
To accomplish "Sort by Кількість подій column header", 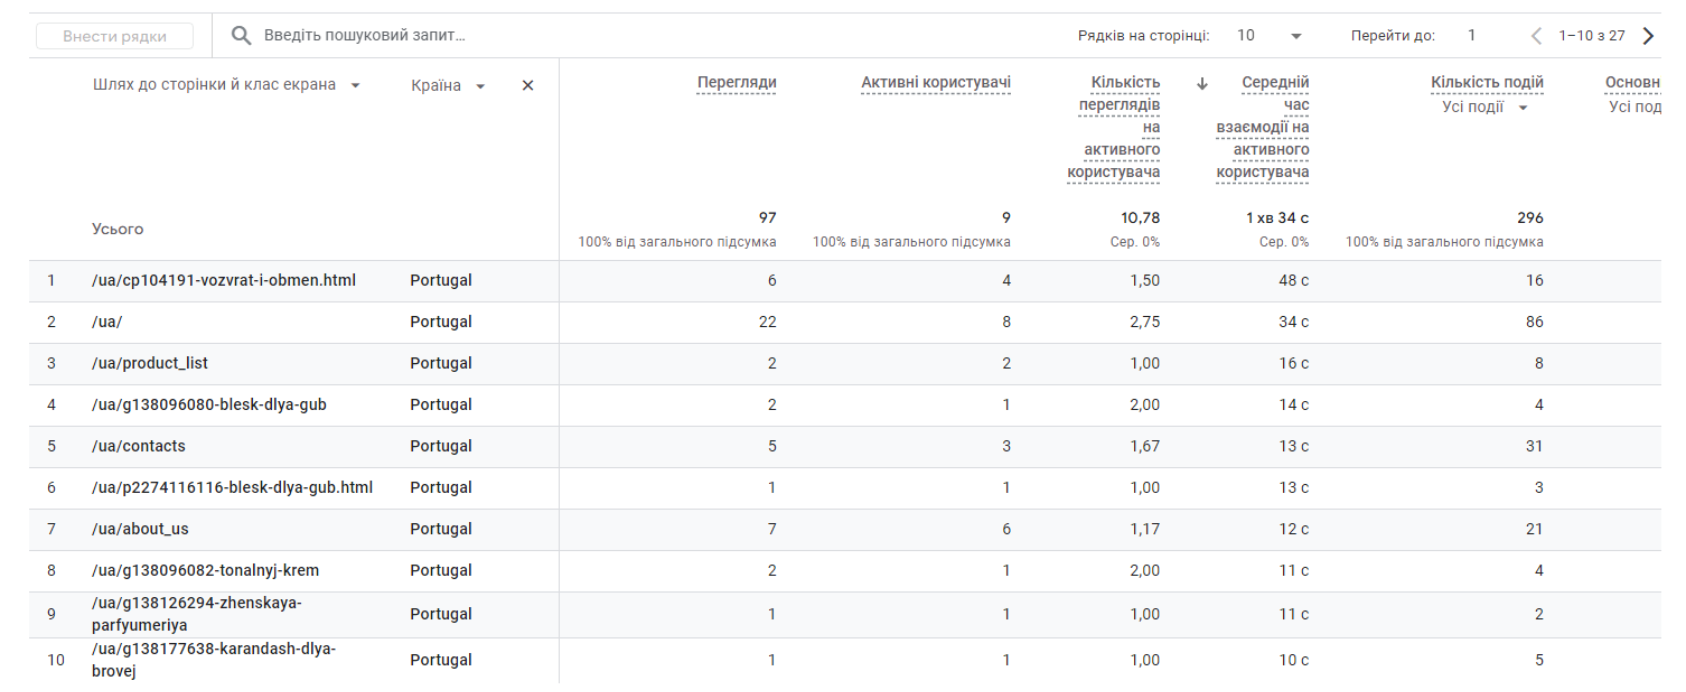I will point(1487,83).
